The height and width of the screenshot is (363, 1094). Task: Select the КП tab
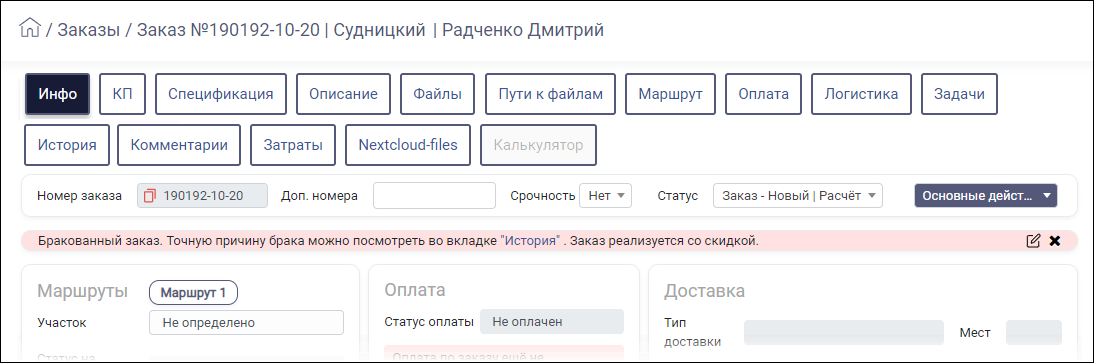click(122, 94)
